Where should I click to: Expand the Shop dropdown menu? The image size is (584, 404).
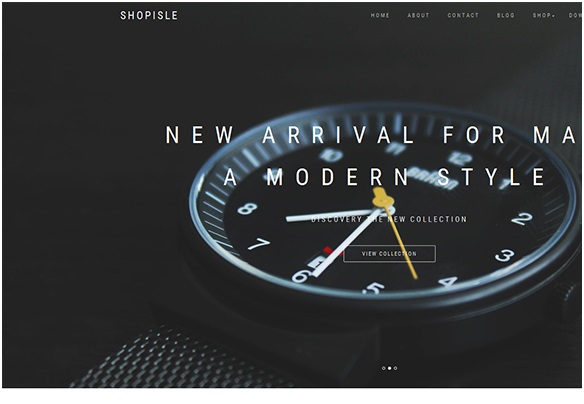(543, 15)
